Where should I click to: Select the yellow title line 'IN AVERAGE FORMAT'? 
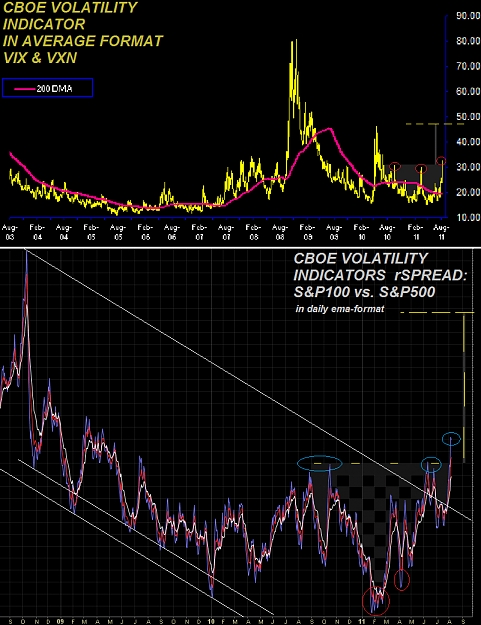coord(83,41)
